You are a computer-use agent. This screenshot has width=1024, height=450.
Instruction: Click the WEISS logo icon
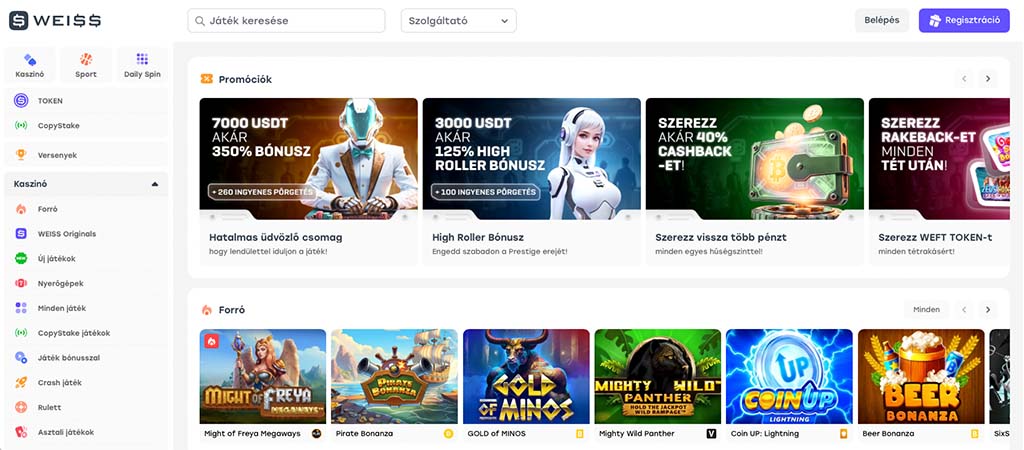[x=18, y=20]
